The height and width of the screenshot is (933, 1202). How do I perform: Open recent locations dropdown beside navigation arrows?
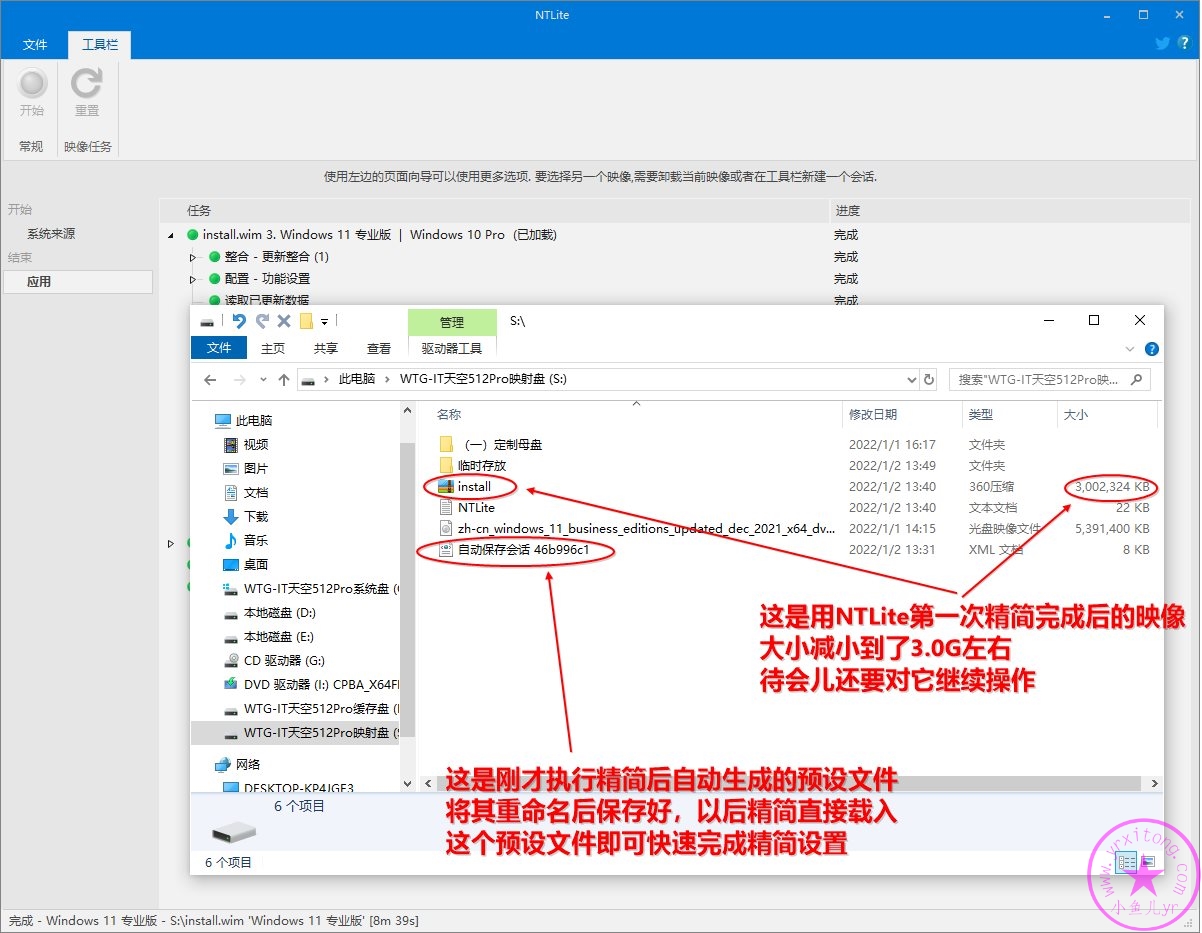(263, 380)
